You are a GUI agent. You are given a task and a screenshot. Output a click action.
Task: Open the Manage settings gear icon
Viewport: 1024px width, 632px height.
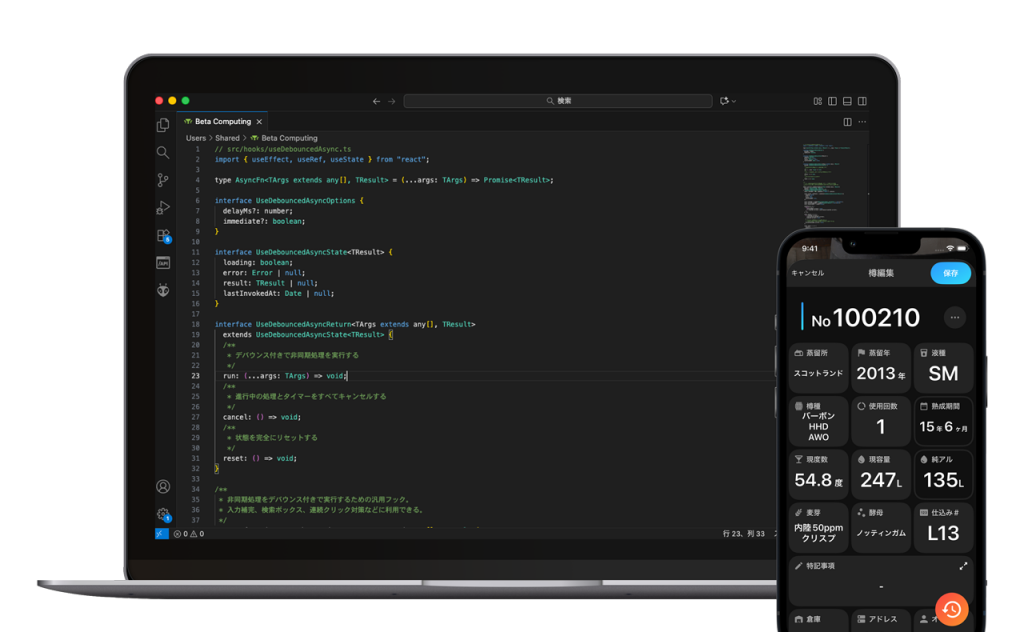pyautogui.click(x=163, y=514)
